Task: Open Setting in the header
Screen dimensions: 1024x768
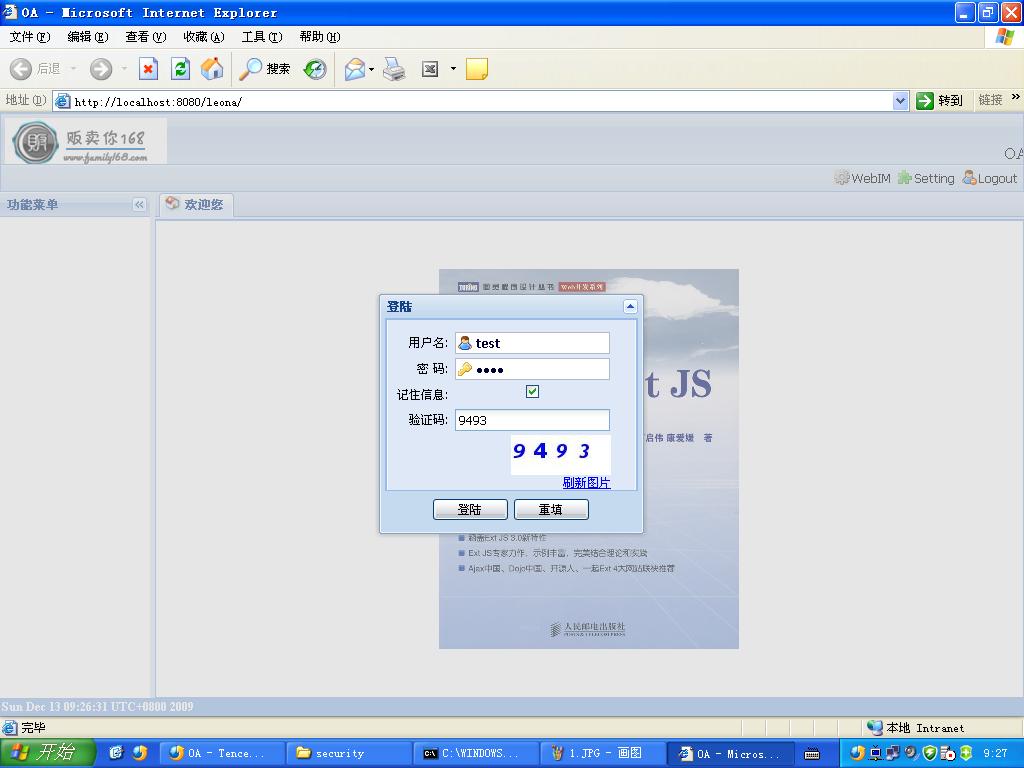Action: 925,178
